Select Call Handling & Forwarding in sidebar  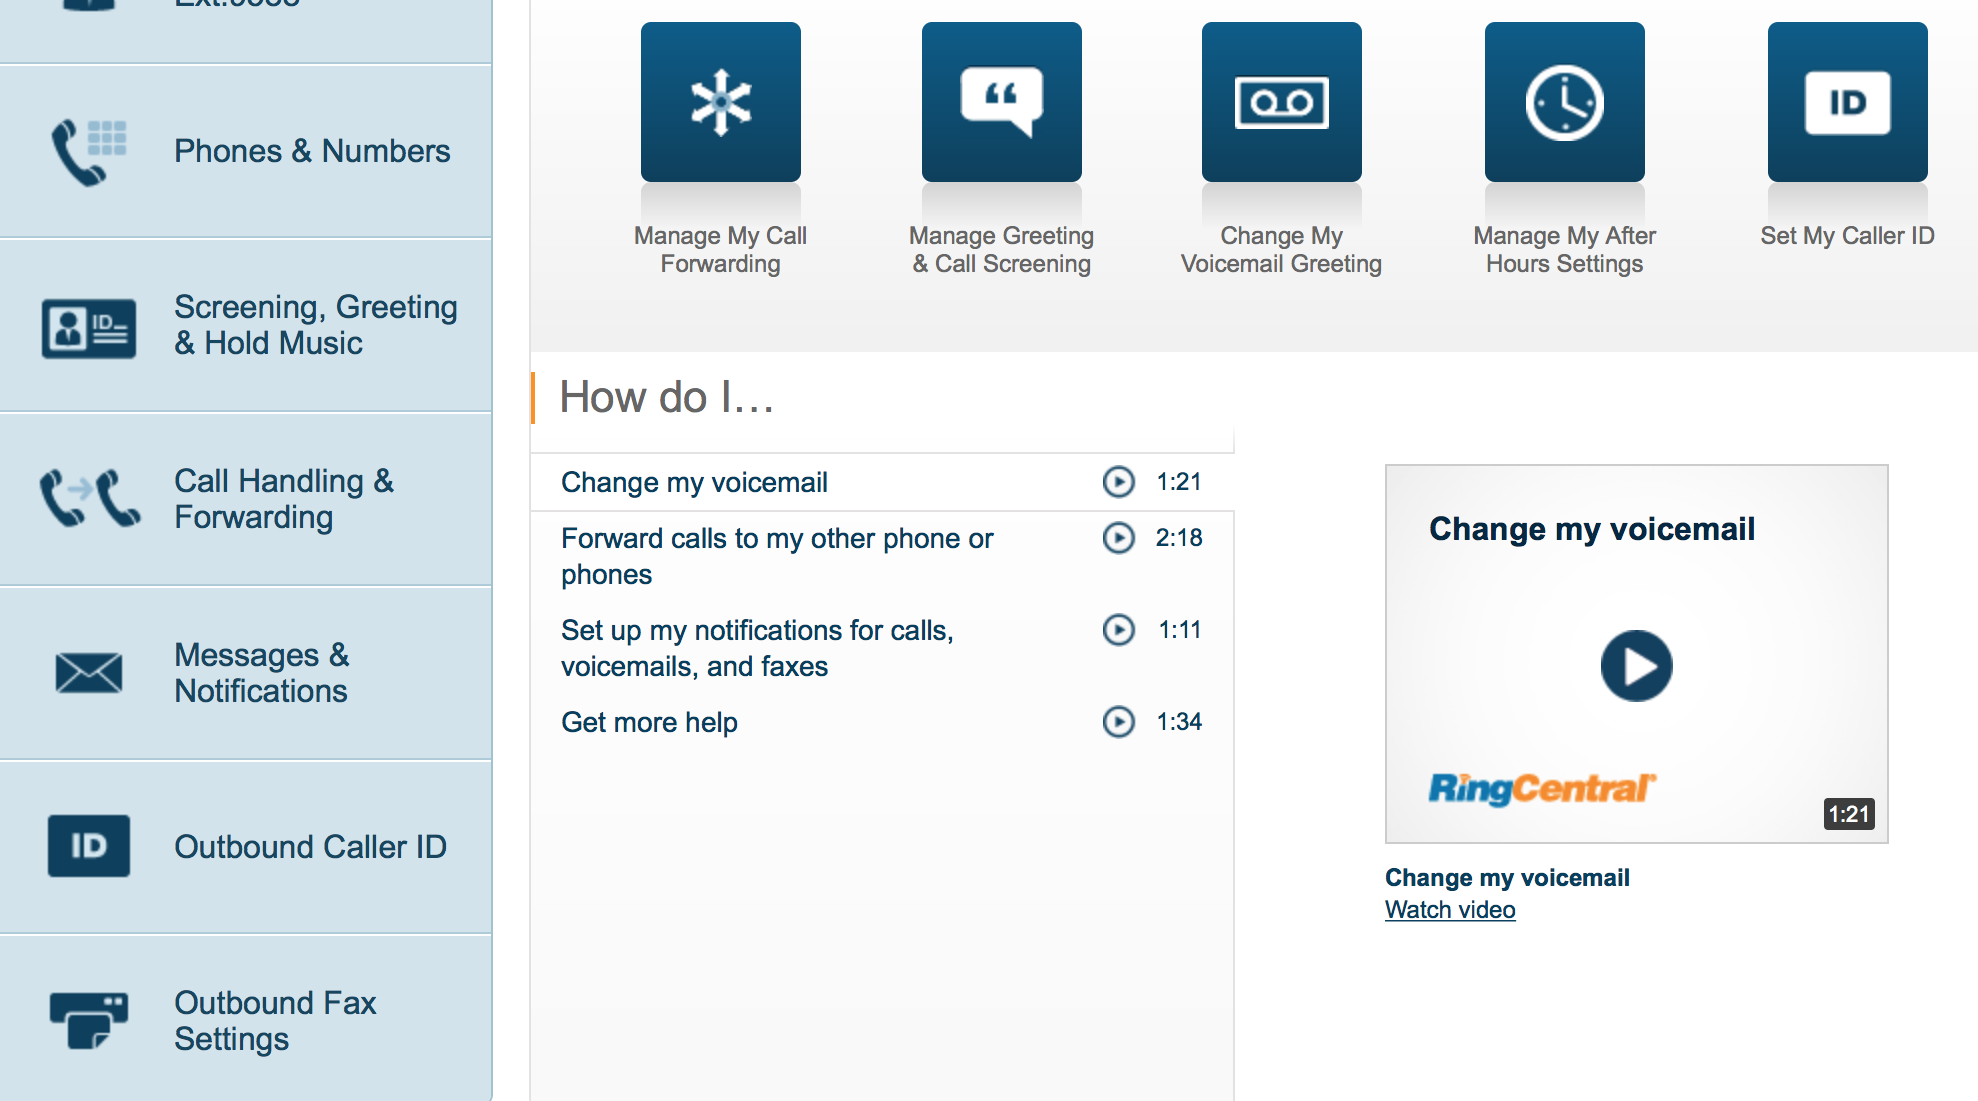284,499
